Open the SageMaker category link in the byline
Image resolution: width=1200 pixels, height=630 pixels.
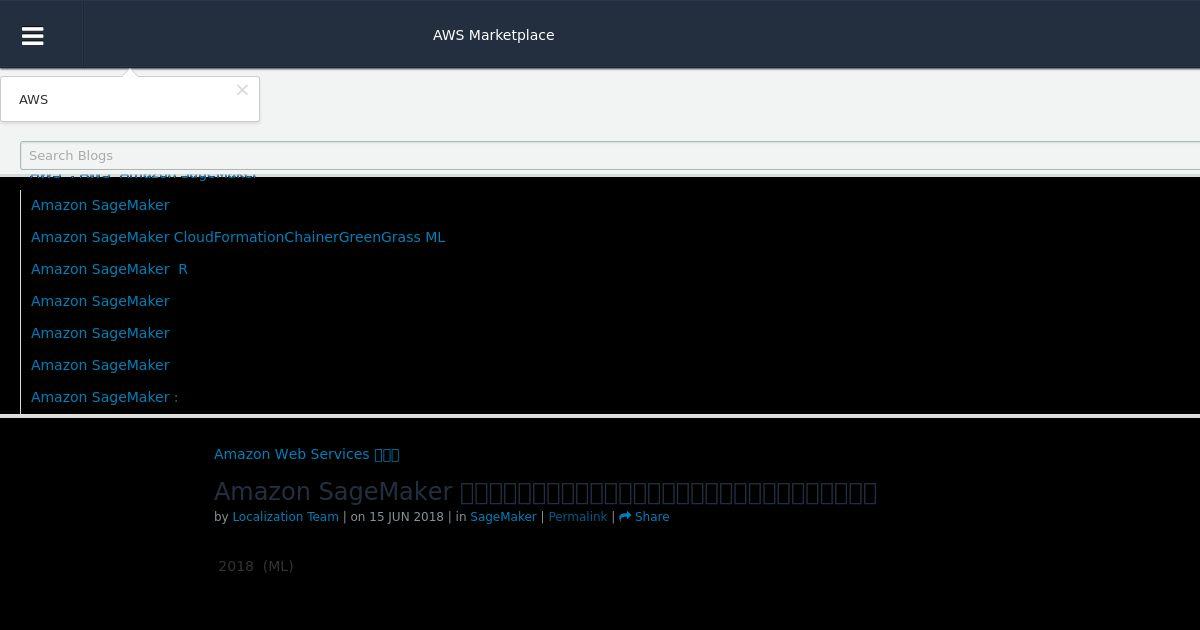pos(503,517)
